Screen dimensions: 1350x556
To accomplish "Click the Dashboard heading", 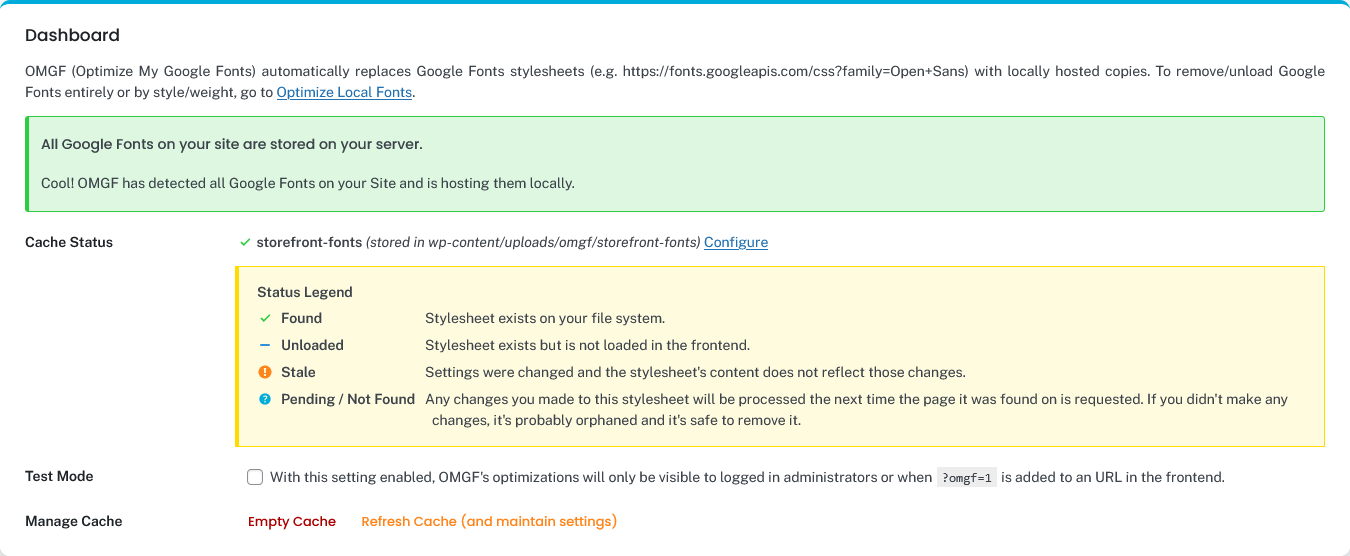I will [72, 35].
